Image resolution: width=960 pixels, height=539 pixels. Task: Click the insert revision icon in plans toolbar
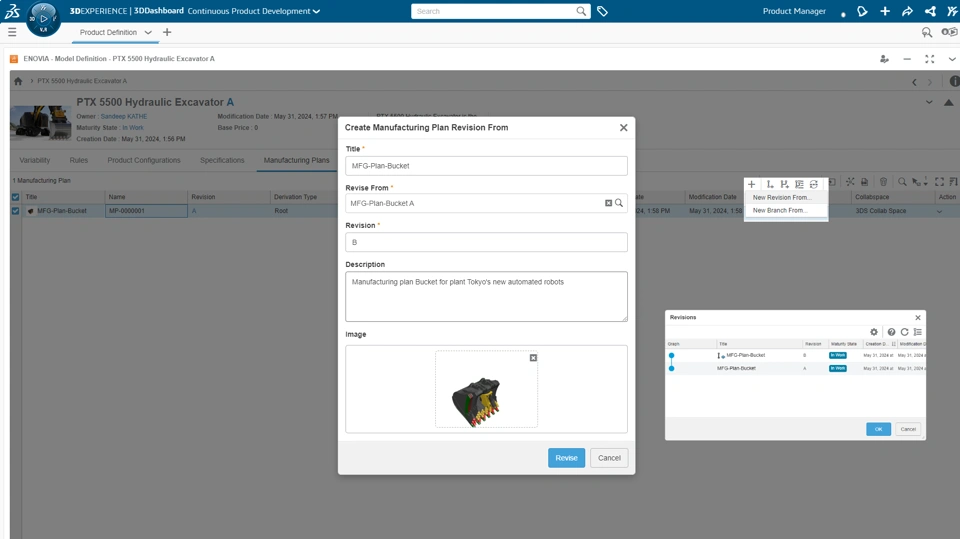pos(770,184)
